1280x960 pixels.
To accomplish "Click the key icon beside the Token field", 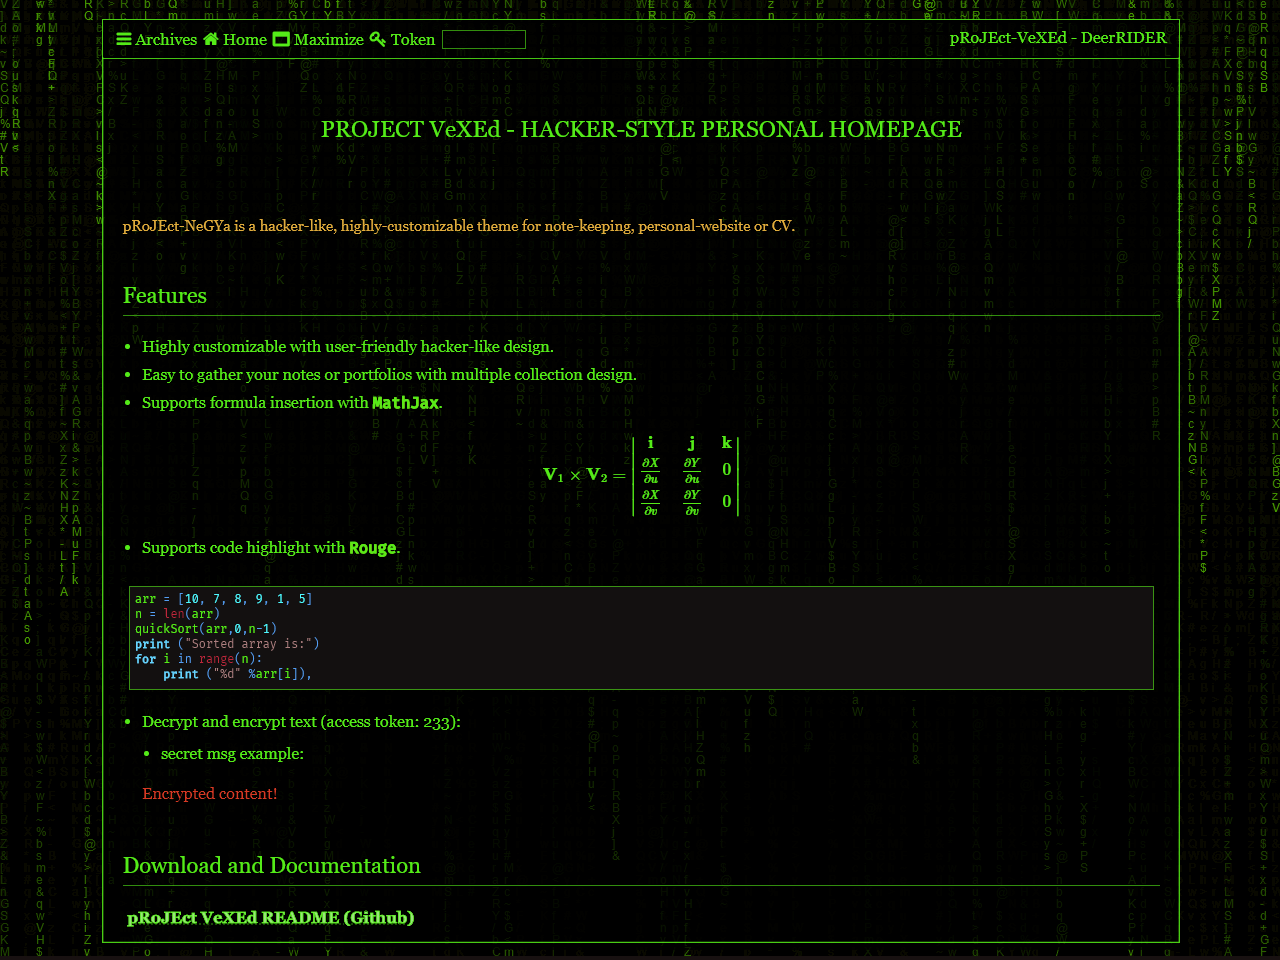I will 378,40.
